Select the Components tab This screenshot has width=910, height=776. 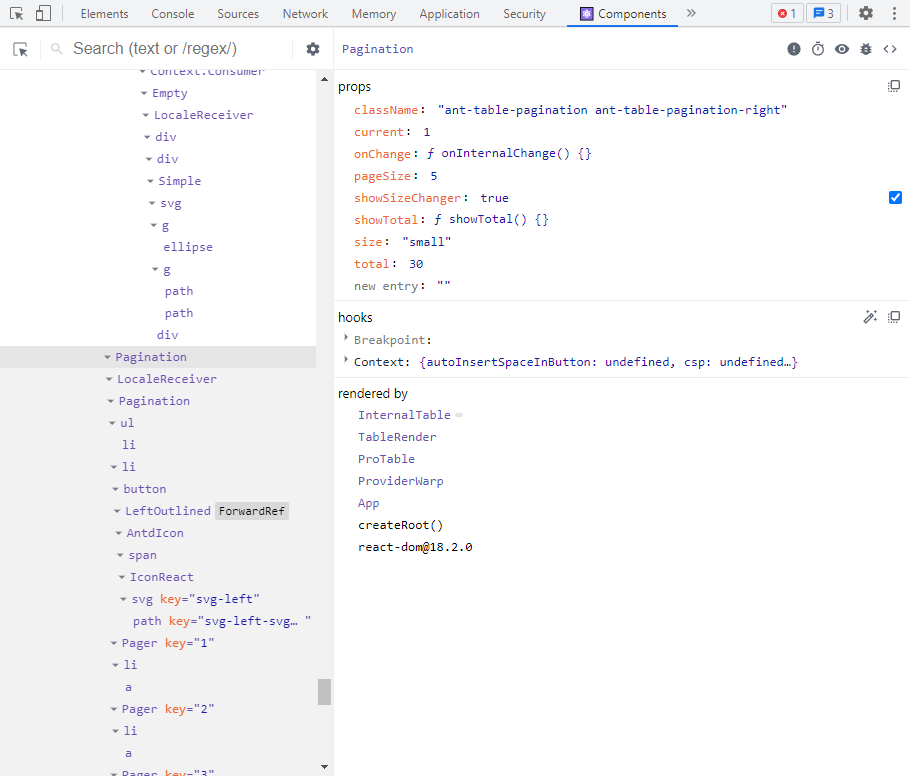pos(623,14)
